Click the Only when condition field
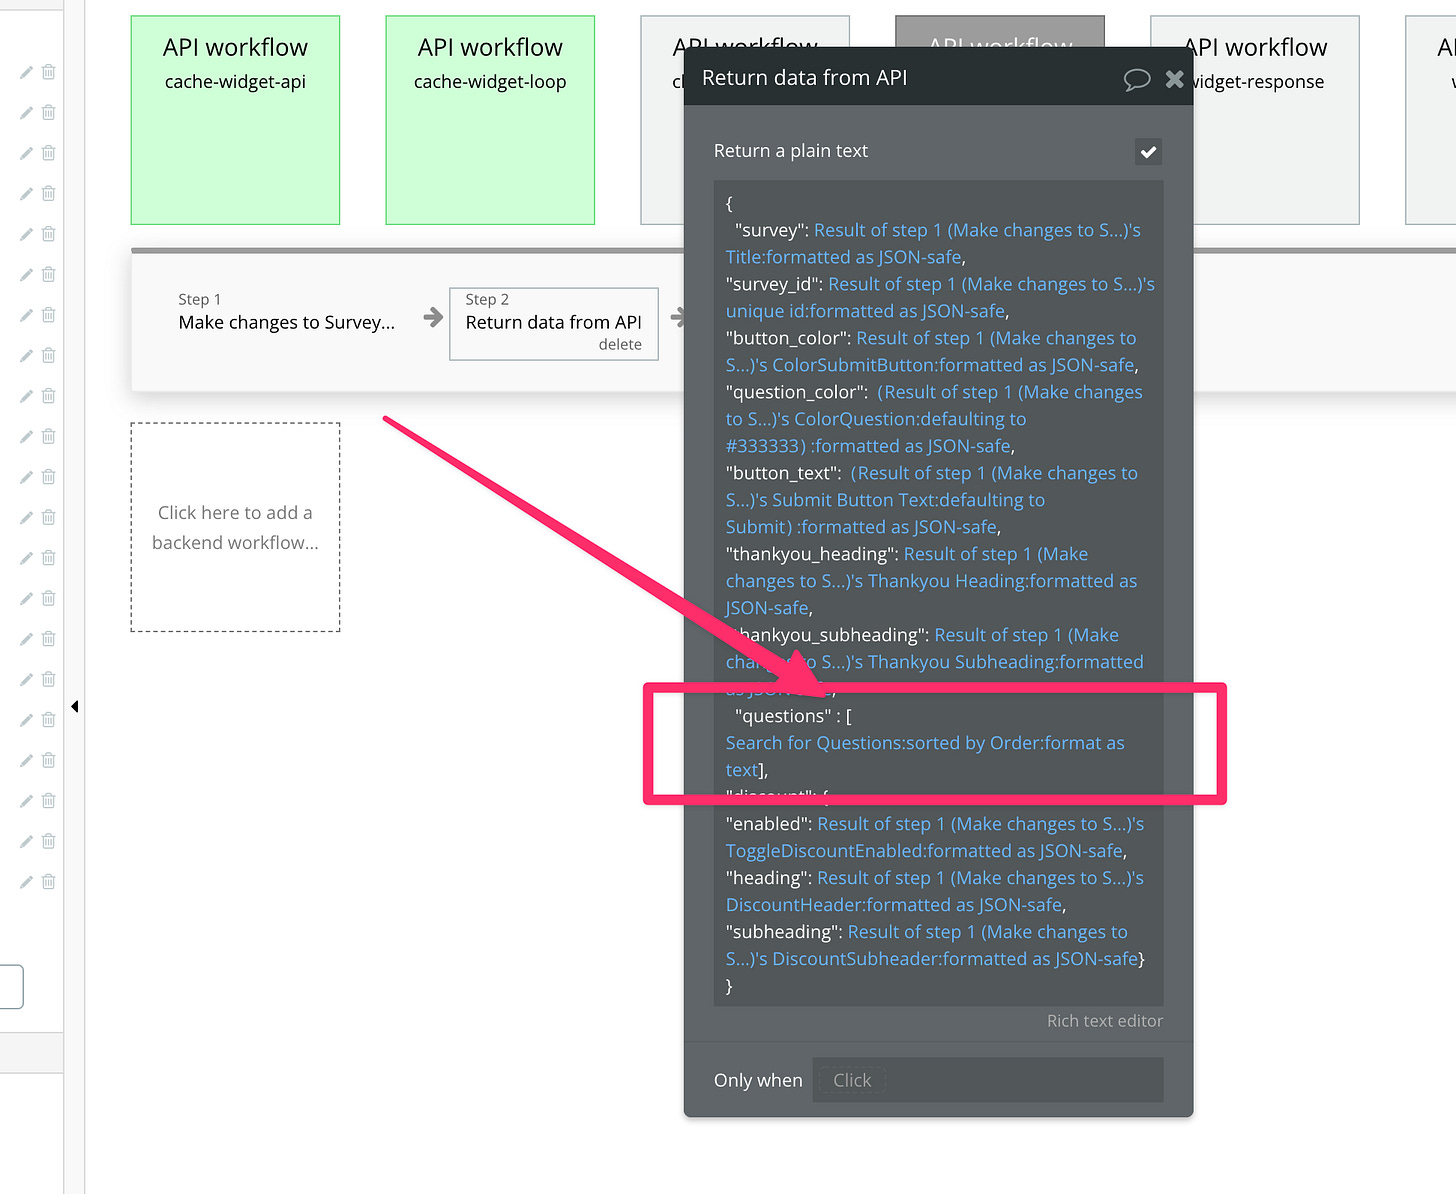Viewport: 1456px width, 1194px height. click(x=987, y=1080)
